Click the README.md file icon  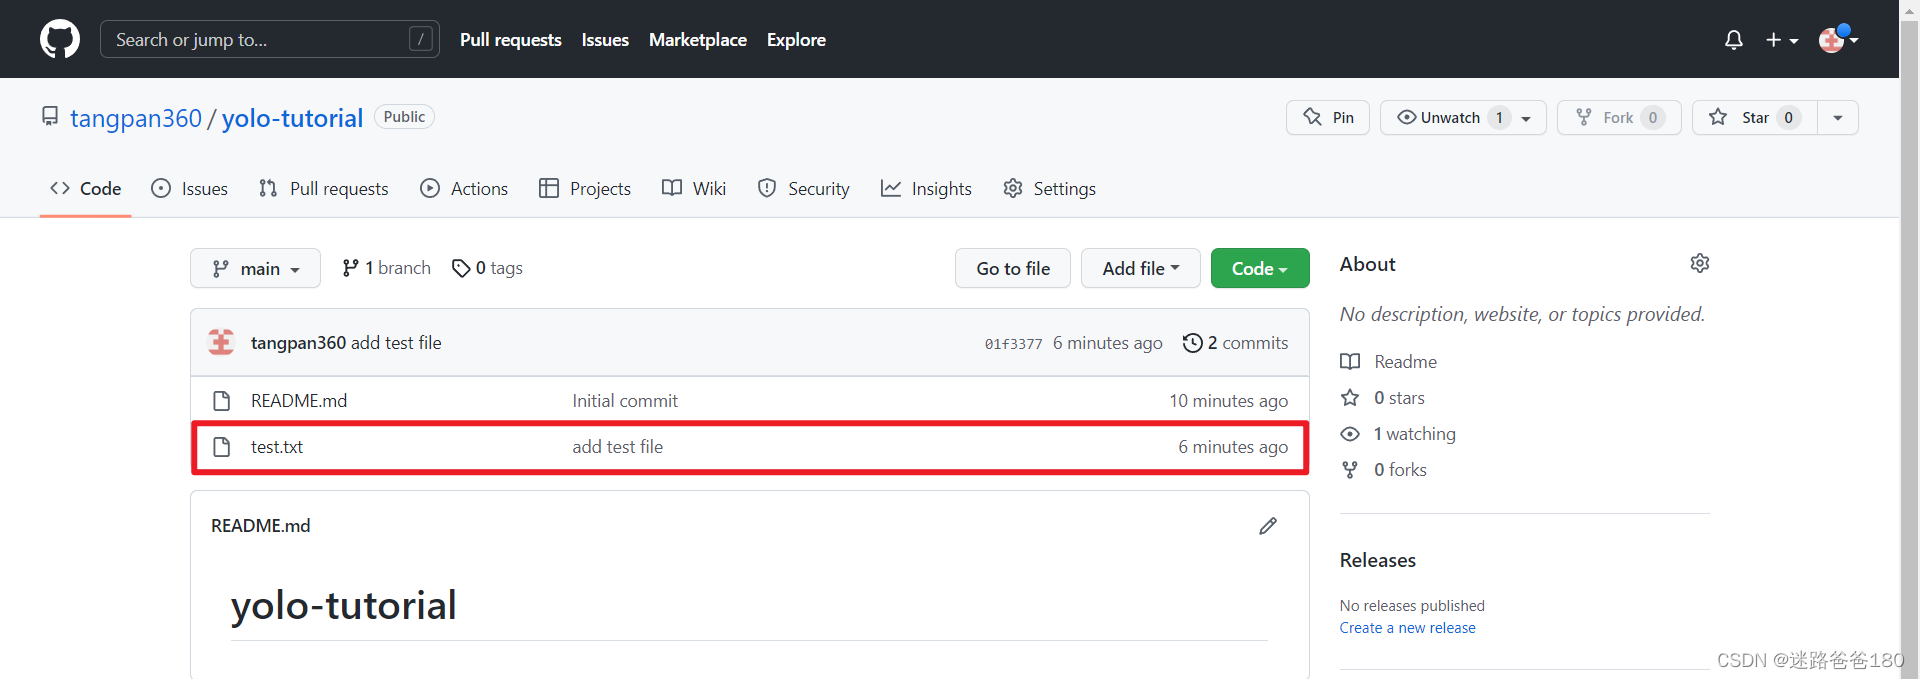click(222, 401)
